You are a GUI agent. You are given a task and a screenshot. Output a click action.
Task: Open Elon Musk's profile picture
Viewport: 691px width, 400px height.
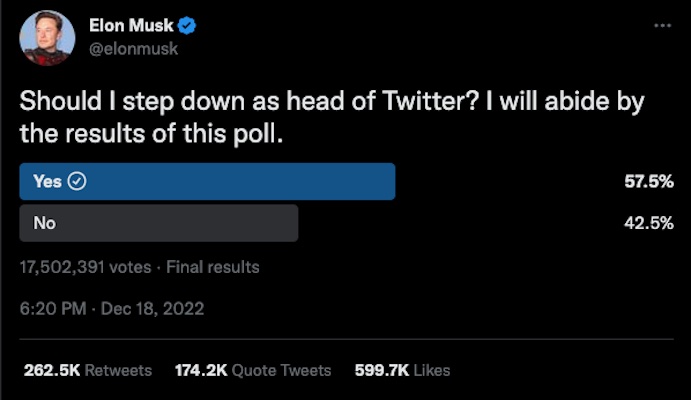click(x=46, y=38)
